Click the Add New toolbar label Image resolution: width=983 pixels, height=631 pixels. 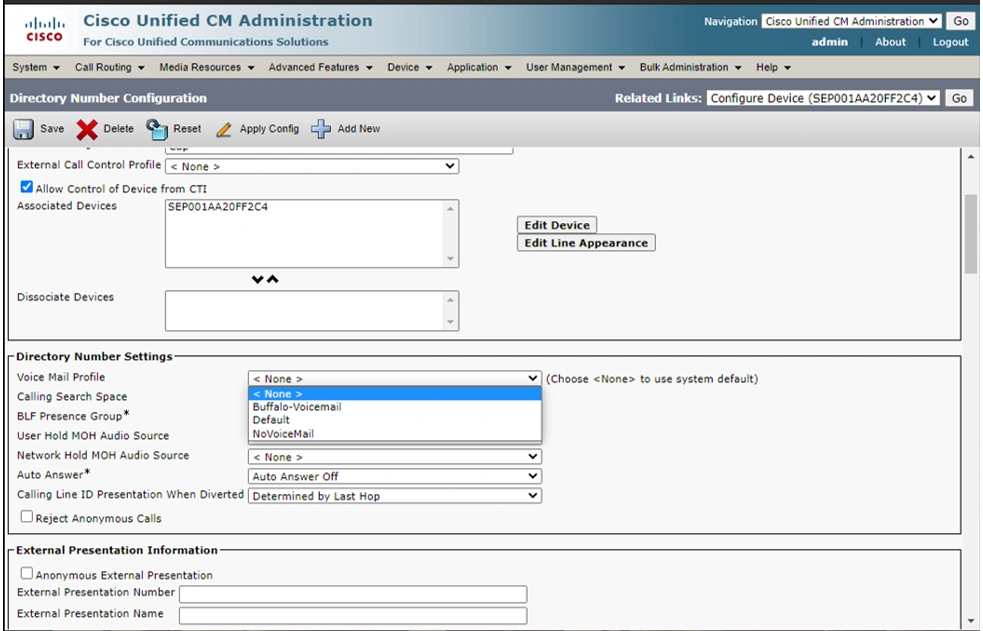[359, 129]
